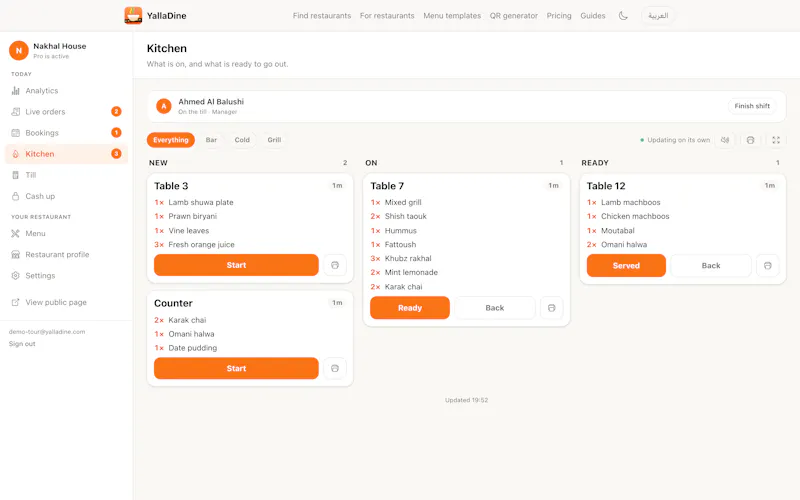
Task: Move Table 12 order Back
Action: [x=711, y=265]
